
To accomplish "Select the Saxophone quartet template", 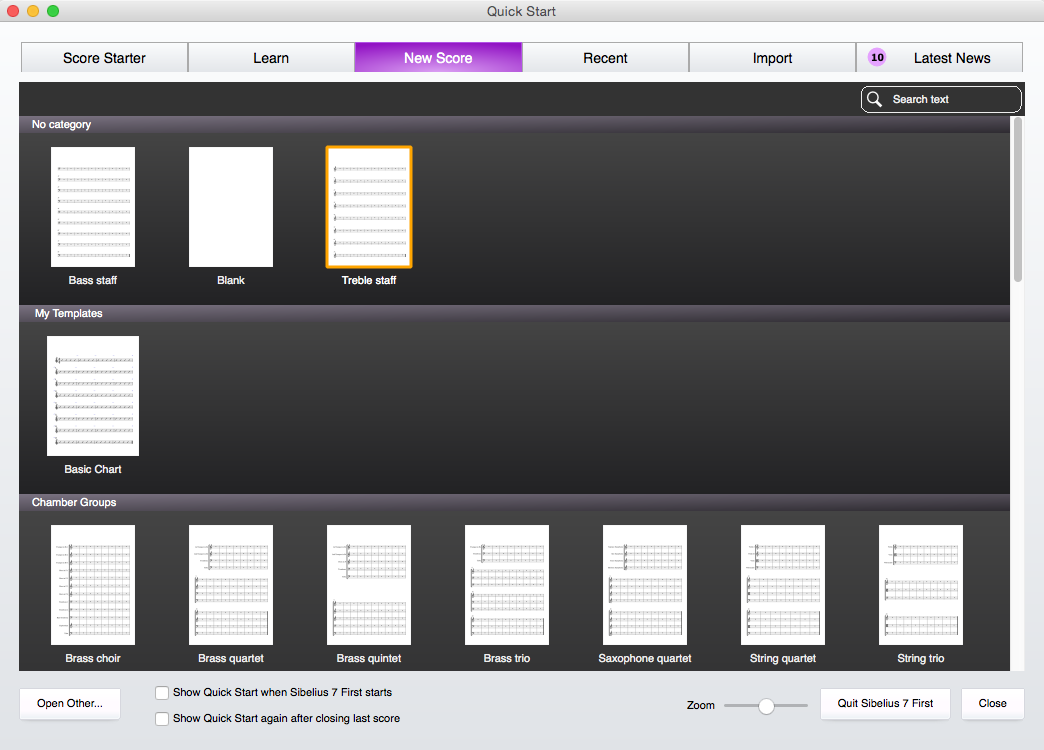I will coord(645,585).
